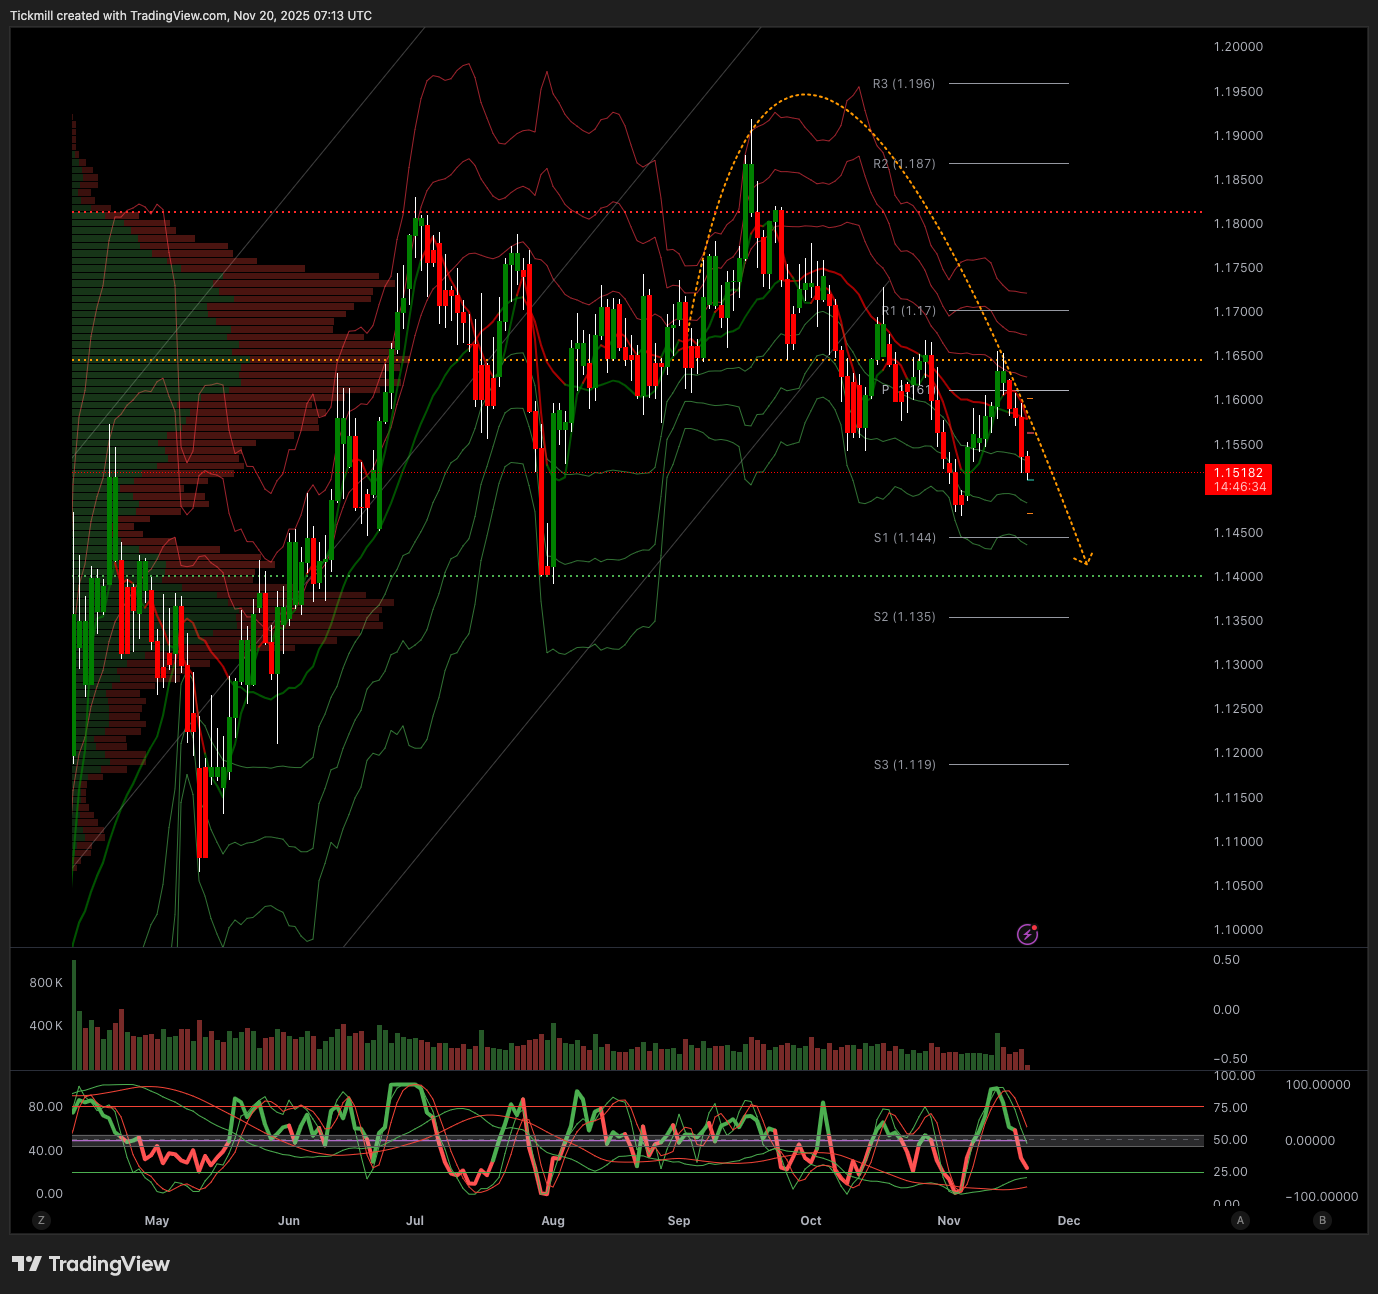Click the 1.20000 price axis label
The height and width of the screenshot is (1294, 1378).
1238,47
